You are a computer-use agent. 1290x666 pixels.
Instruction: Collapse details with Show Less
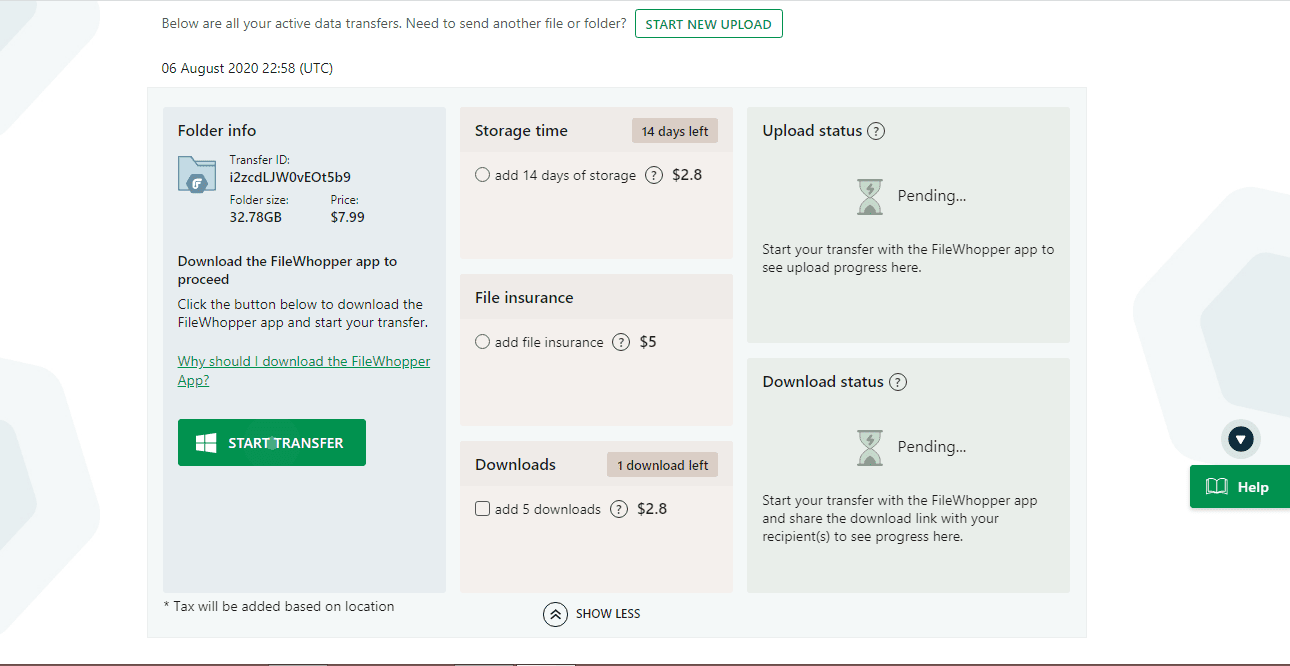592,614
